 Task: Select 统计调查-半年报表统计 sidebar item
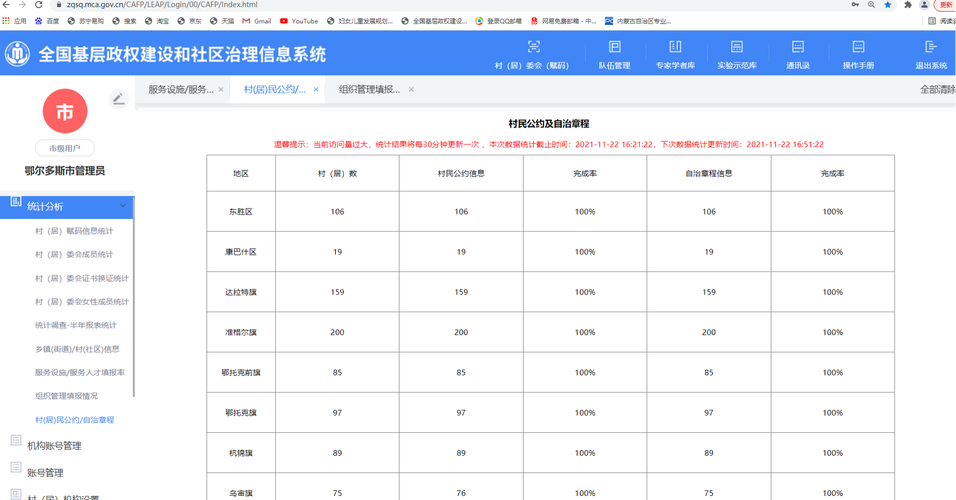[x=75, y=325]
